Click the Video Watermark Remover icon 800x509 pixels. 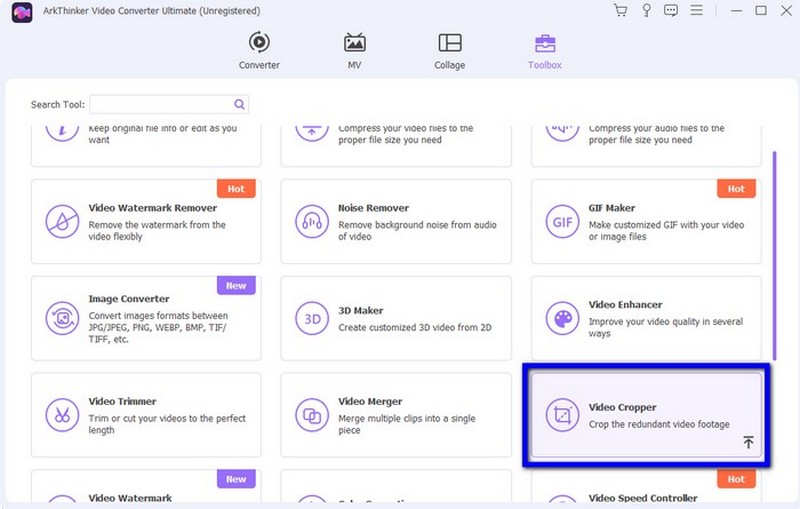[62, 221]
